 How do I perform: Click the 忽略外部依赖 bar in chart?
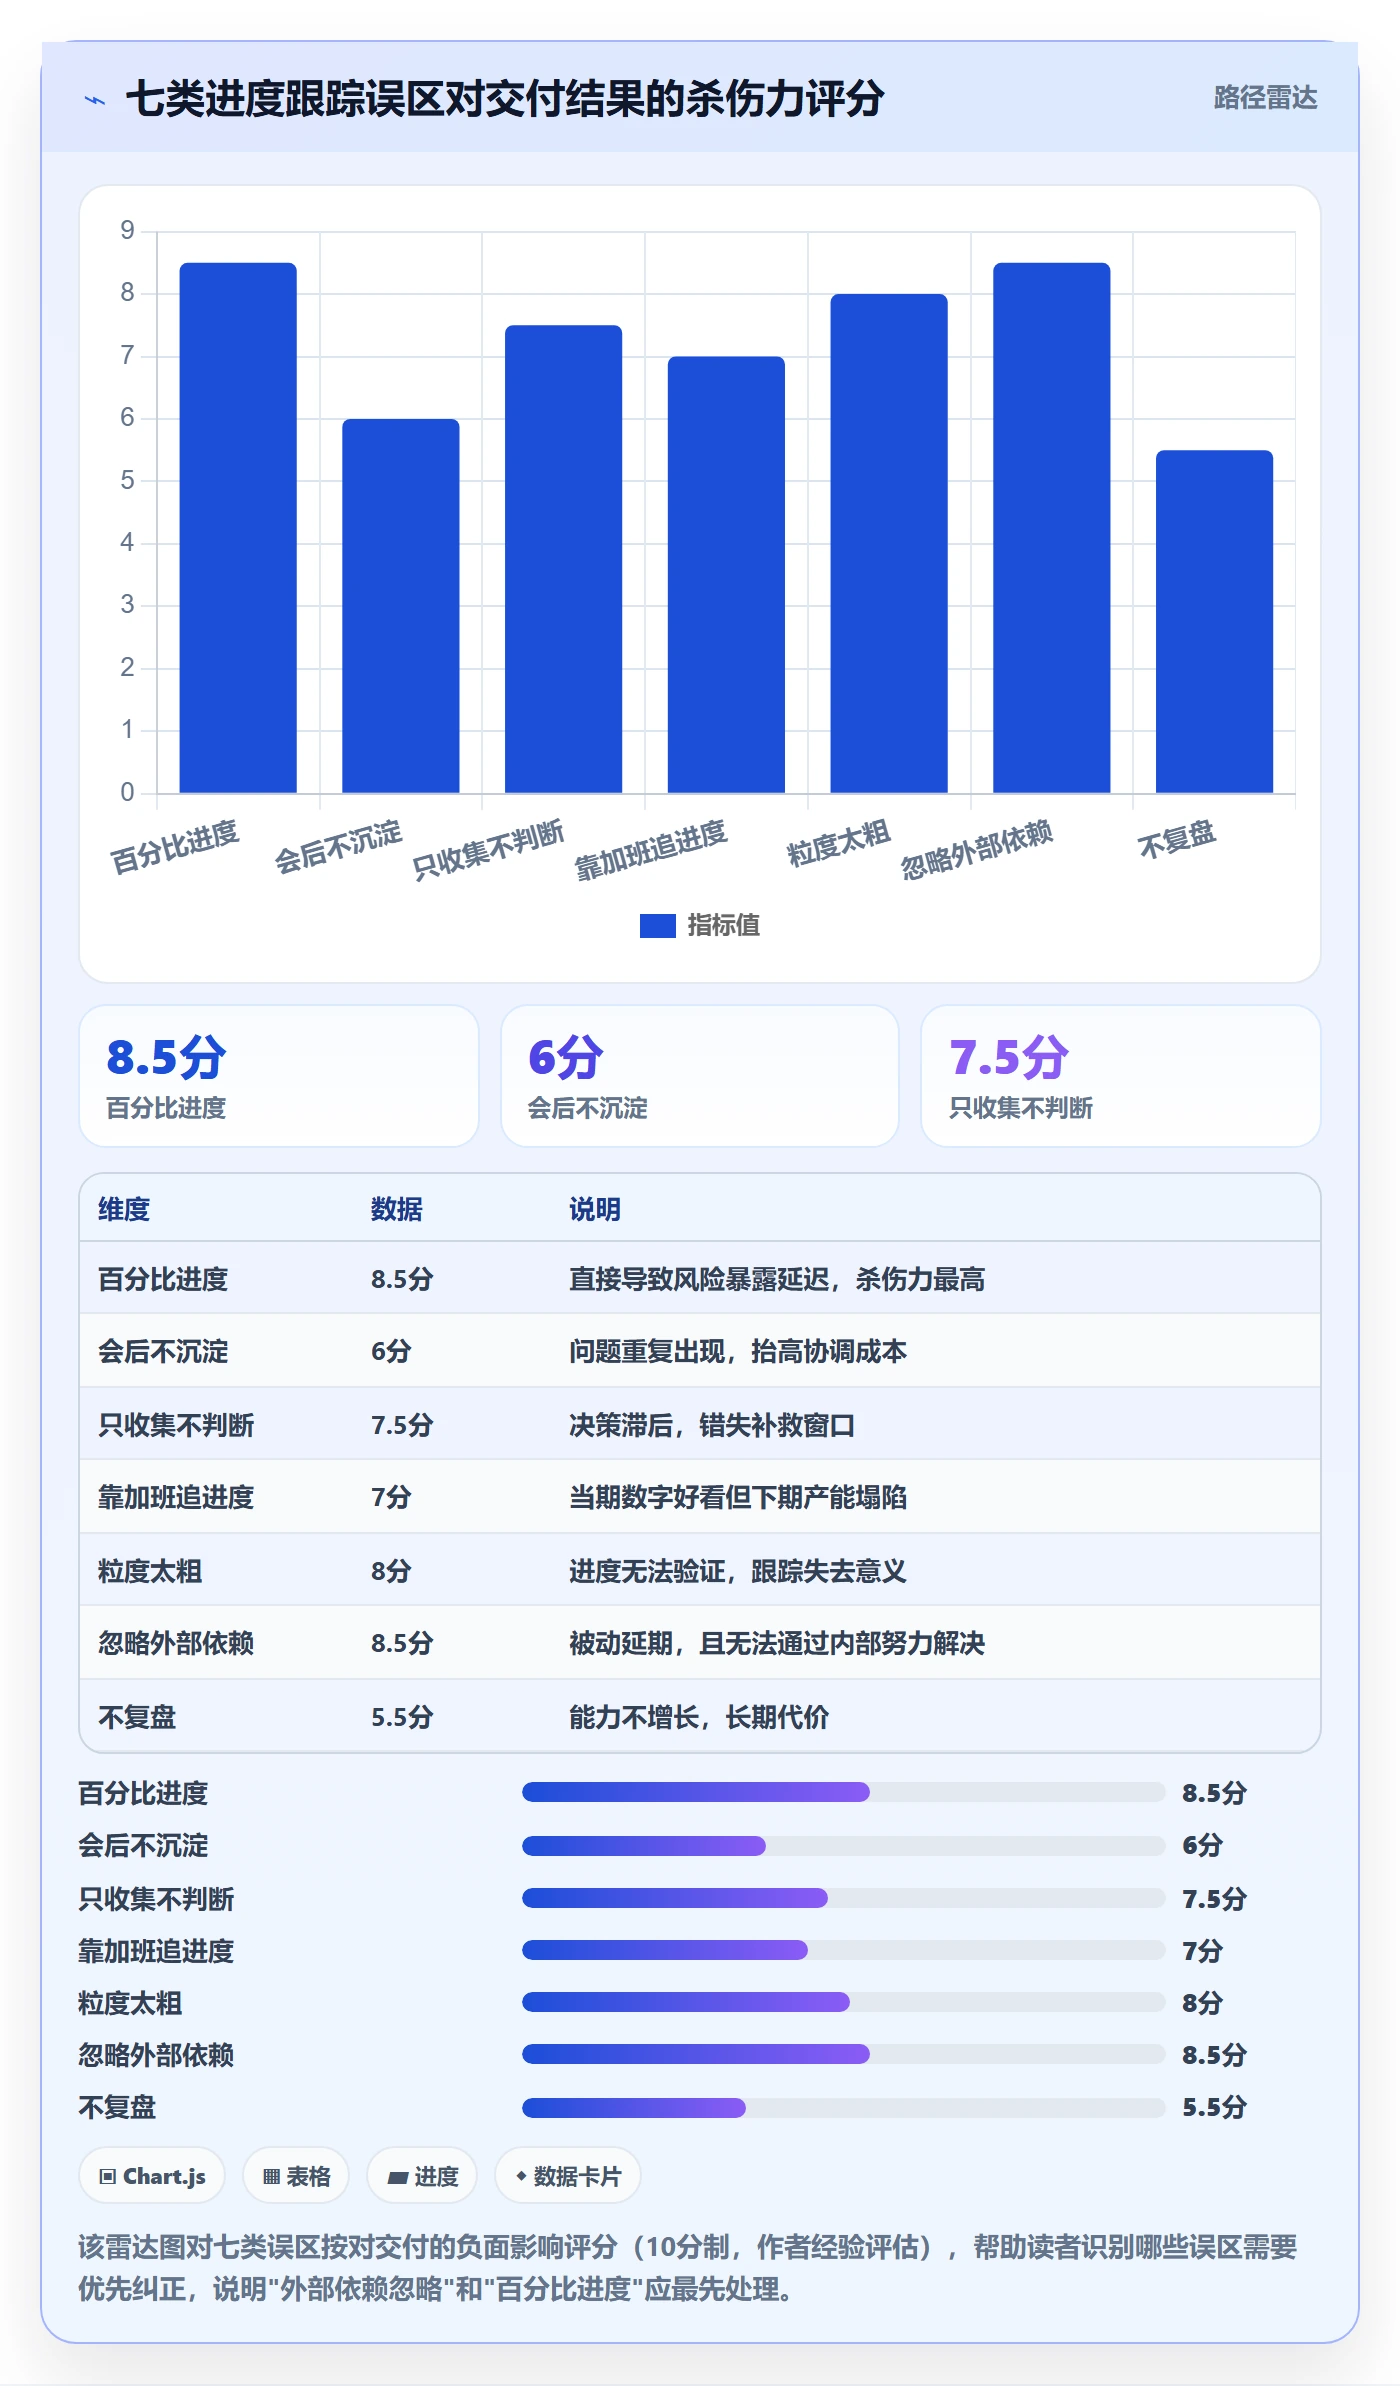click(1052, 528)
